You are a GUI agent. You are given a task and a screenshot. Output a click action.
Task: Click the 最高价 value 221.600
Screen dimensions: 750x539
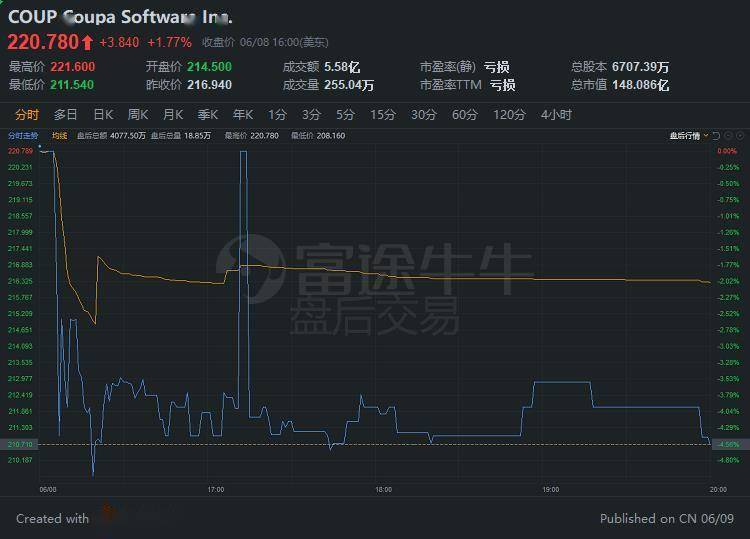(73, 67)
